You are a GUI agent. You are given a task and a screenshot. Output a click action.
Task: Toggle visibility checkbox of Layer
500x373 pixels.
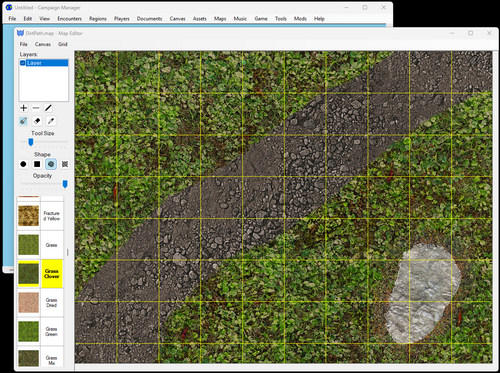23,63
